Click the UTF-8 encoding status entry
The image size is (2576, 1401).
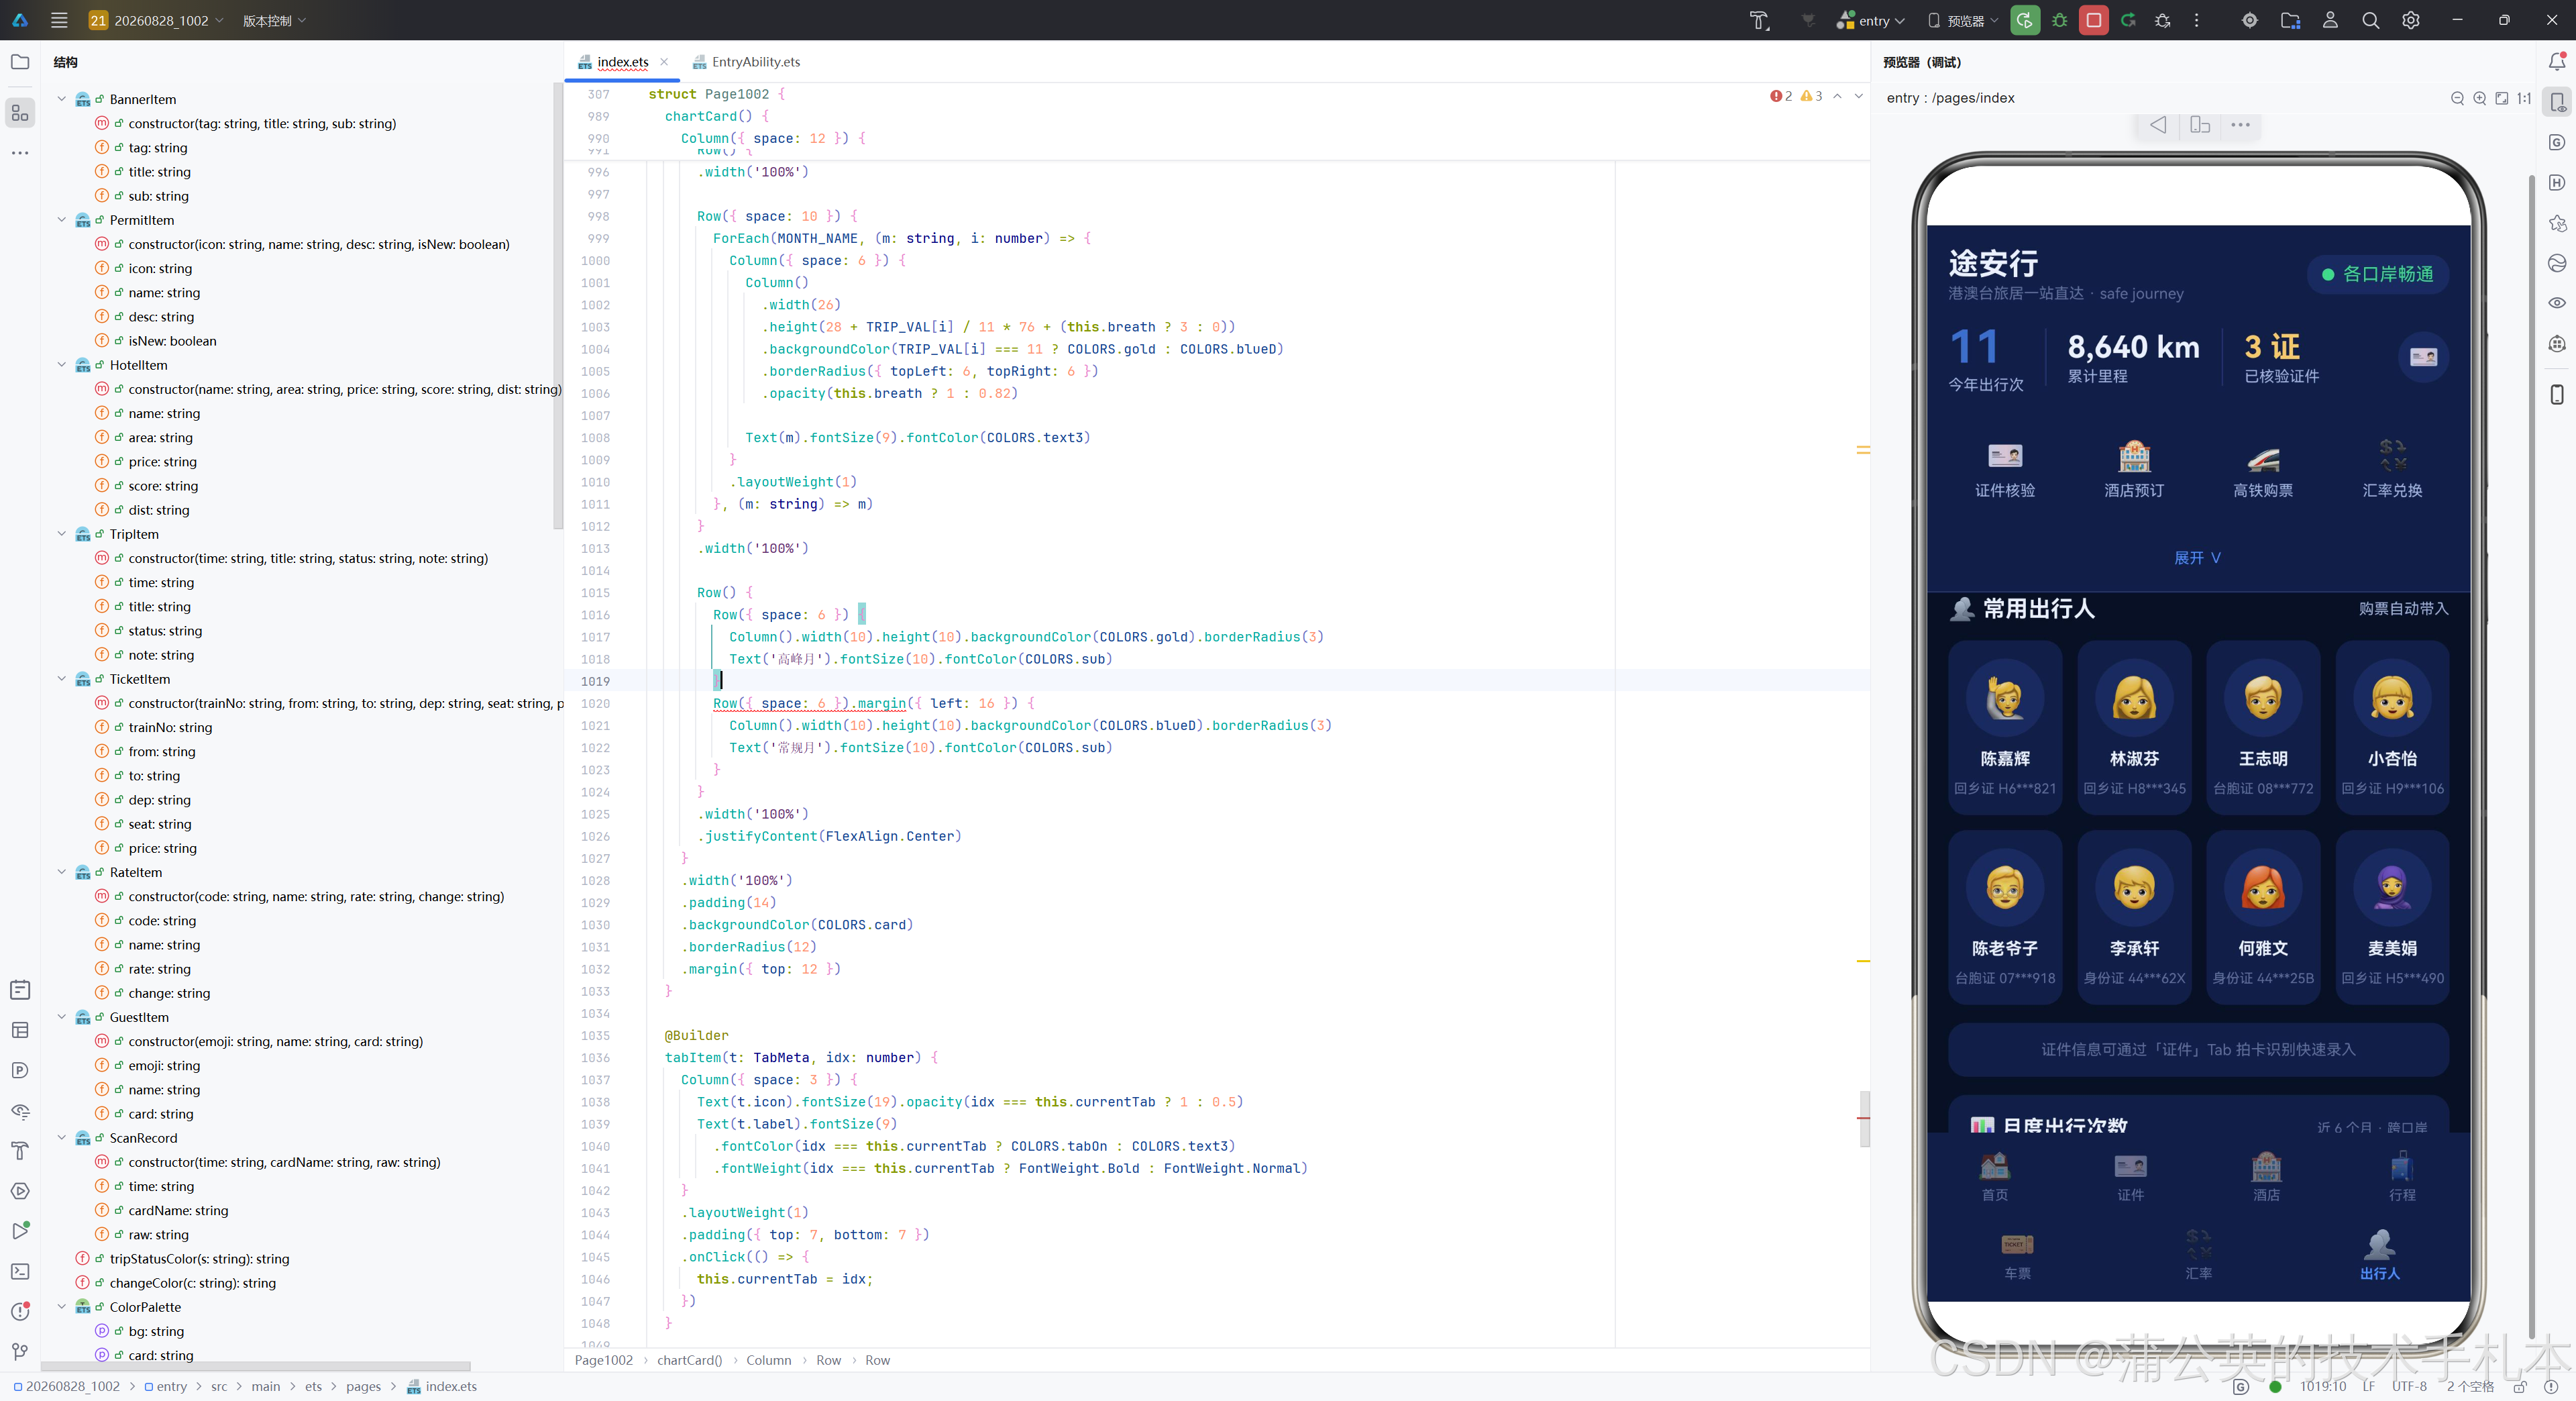[2408, 1387]
